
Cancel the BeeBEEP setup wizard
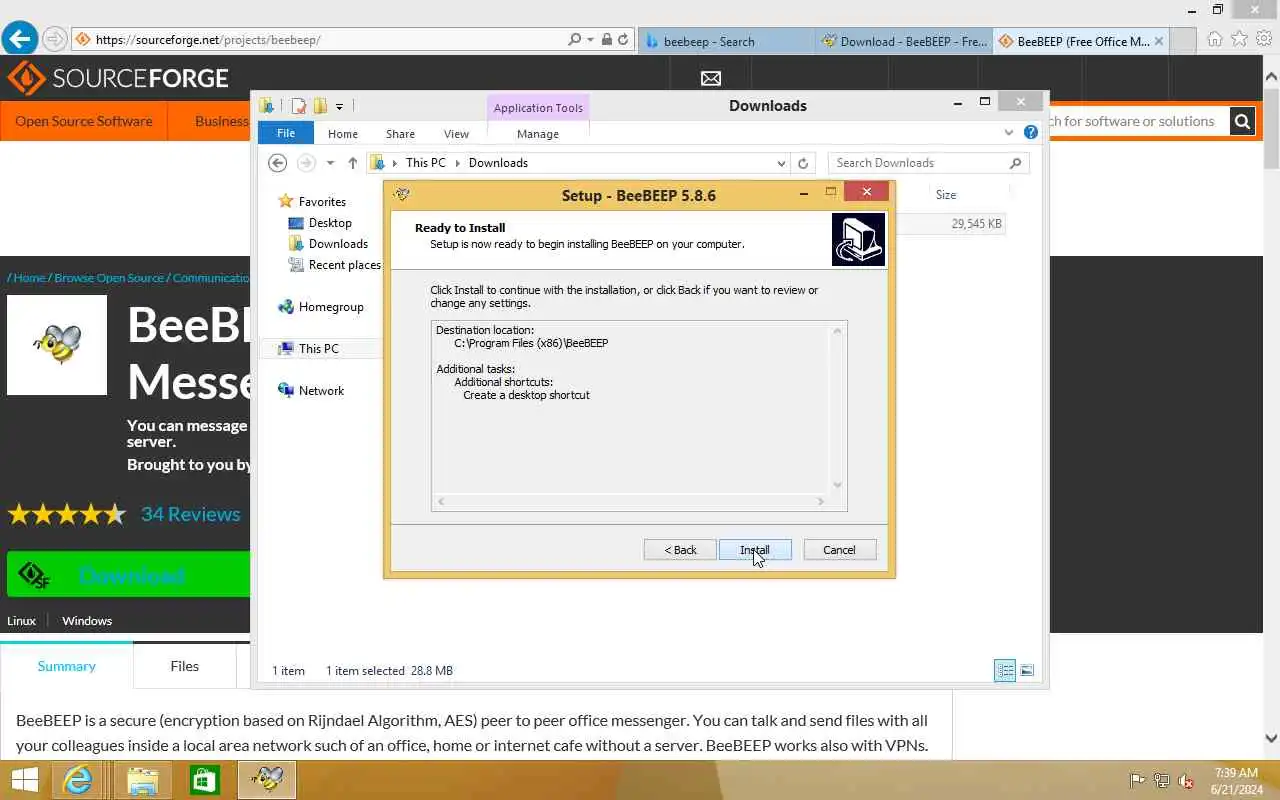pos(839,550)
